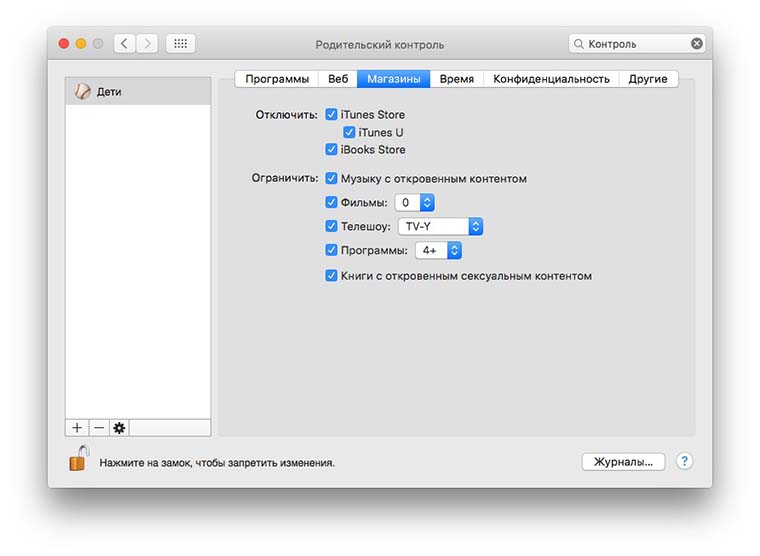Show all preferences via grid icon
Image resolution: width=760 pixels, height=556 pixels.
(180, 44)
